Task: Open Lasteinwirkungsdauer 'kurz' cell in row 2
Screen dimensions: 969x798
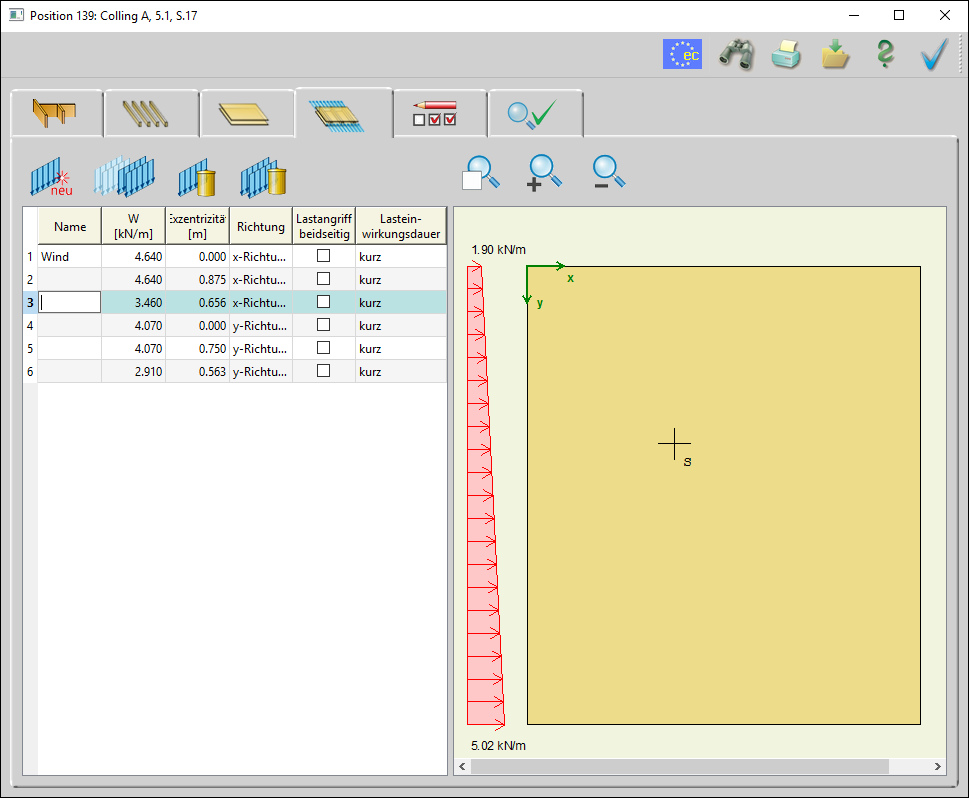Action: tap(400, 279)
